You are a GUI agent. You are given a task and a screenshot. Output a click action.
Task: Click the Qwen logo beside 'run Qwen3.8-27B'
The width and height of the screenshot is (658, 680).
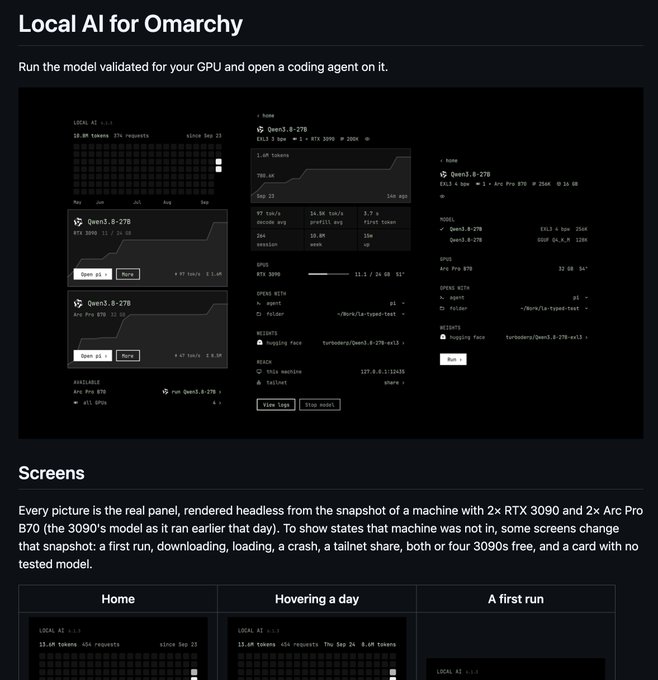[165, 392]
